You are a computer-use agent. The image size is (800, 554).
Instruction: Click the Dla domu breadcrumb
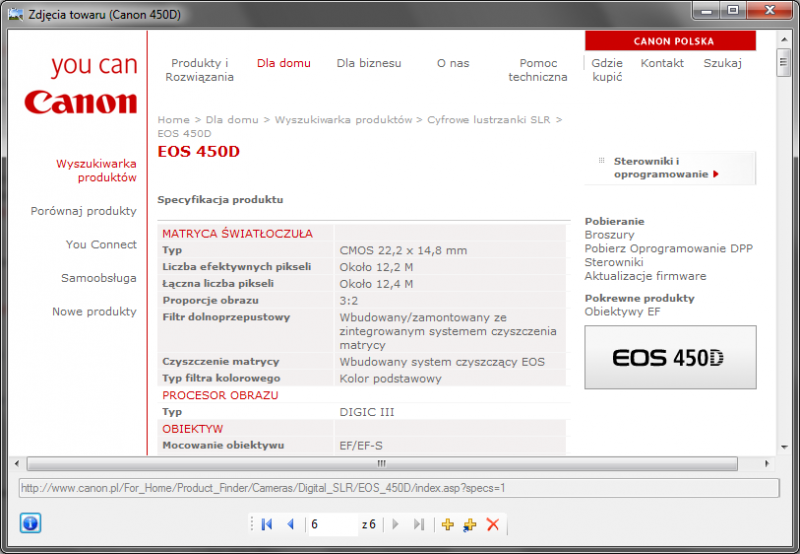click(232, 120)
